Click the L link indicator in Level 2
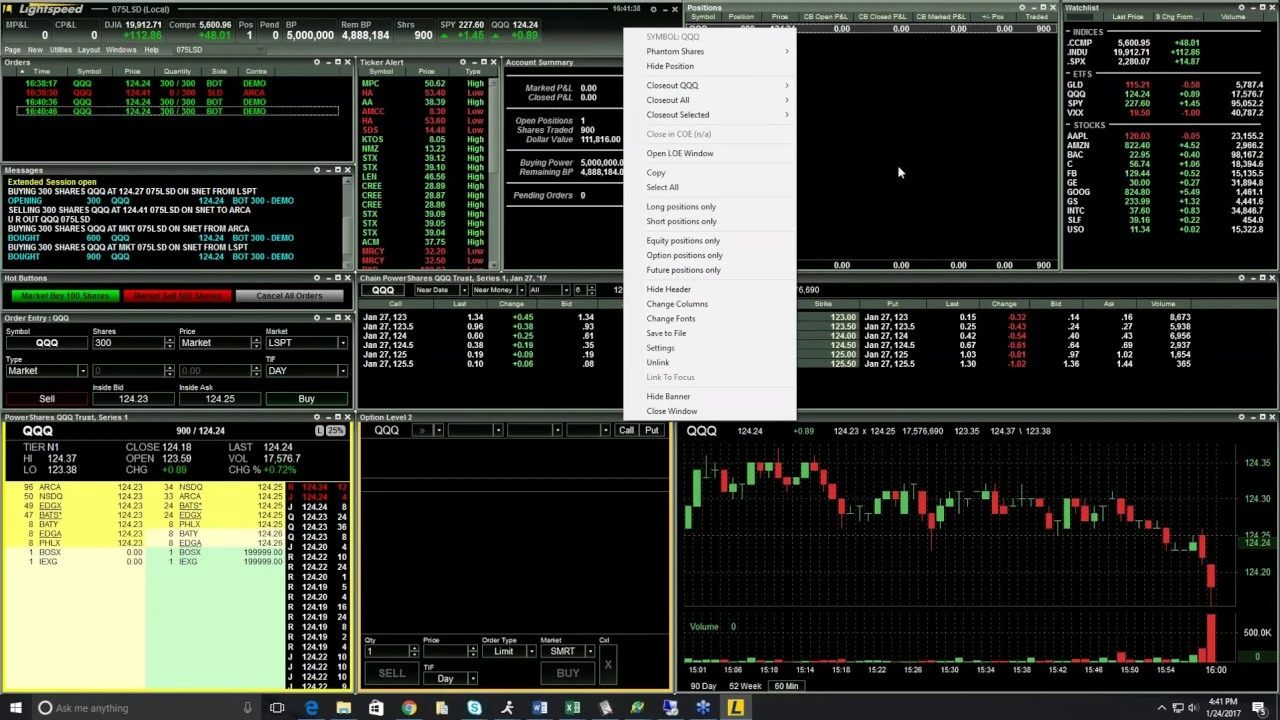 point(319,431)
